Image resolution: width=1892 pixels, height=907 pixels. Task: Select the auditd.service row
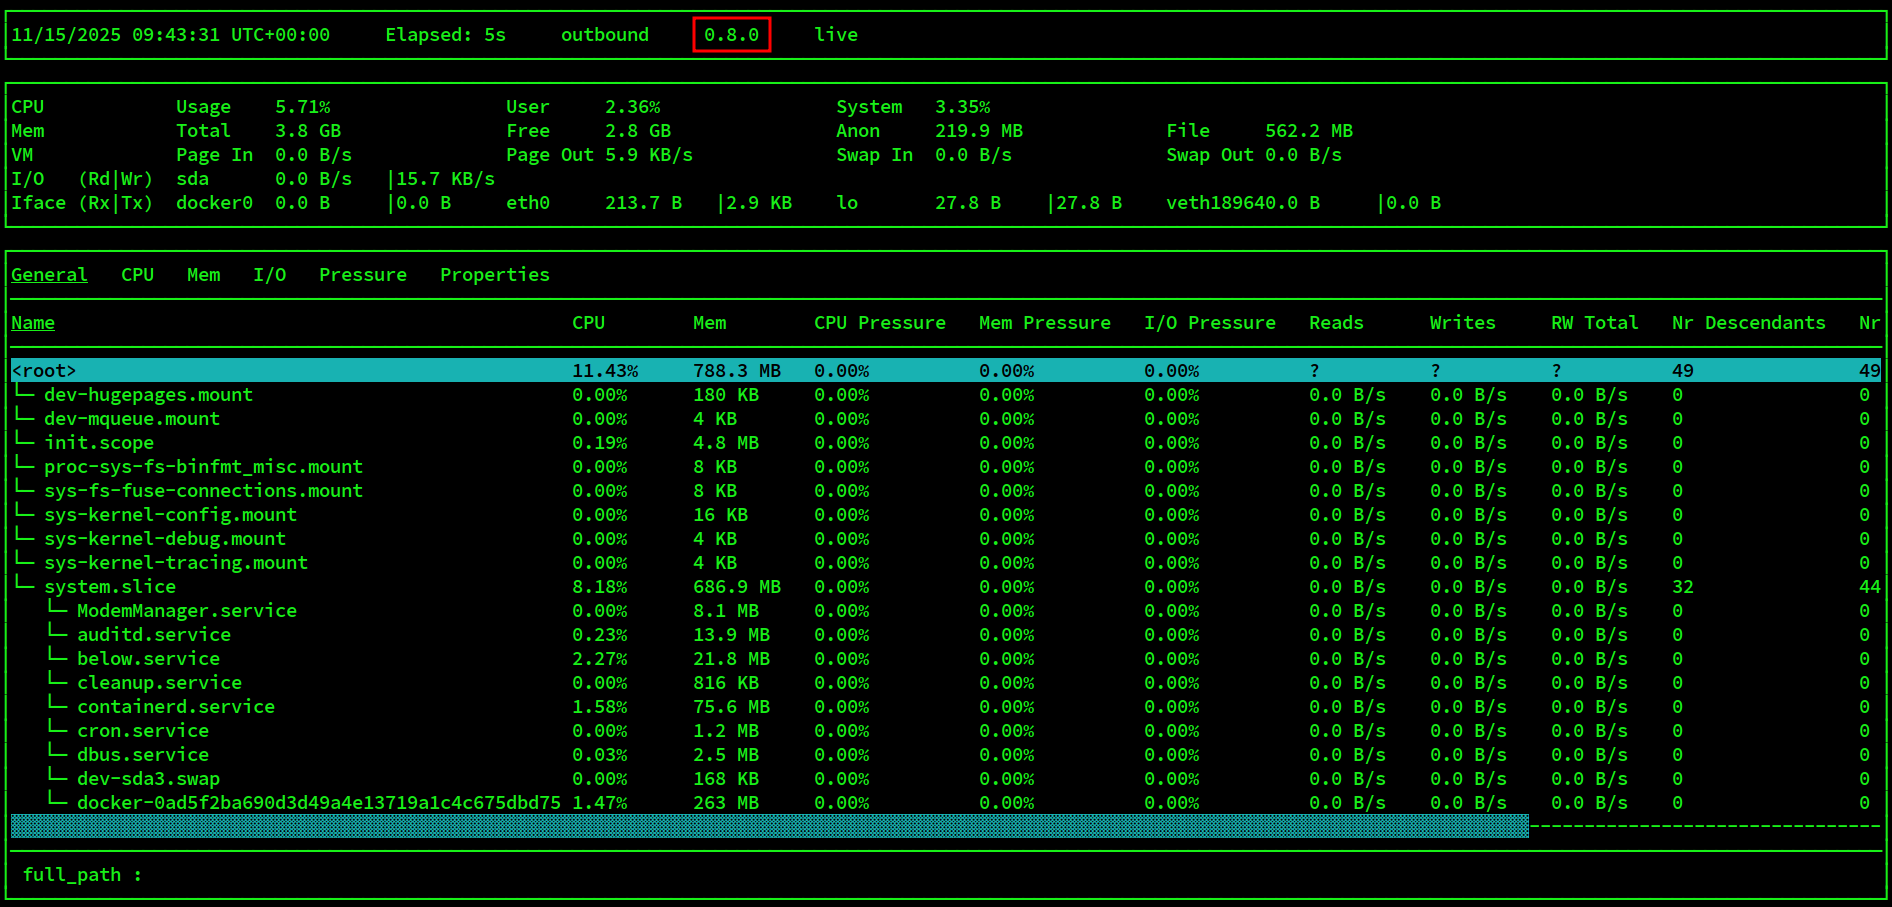(x=153, y=635)
